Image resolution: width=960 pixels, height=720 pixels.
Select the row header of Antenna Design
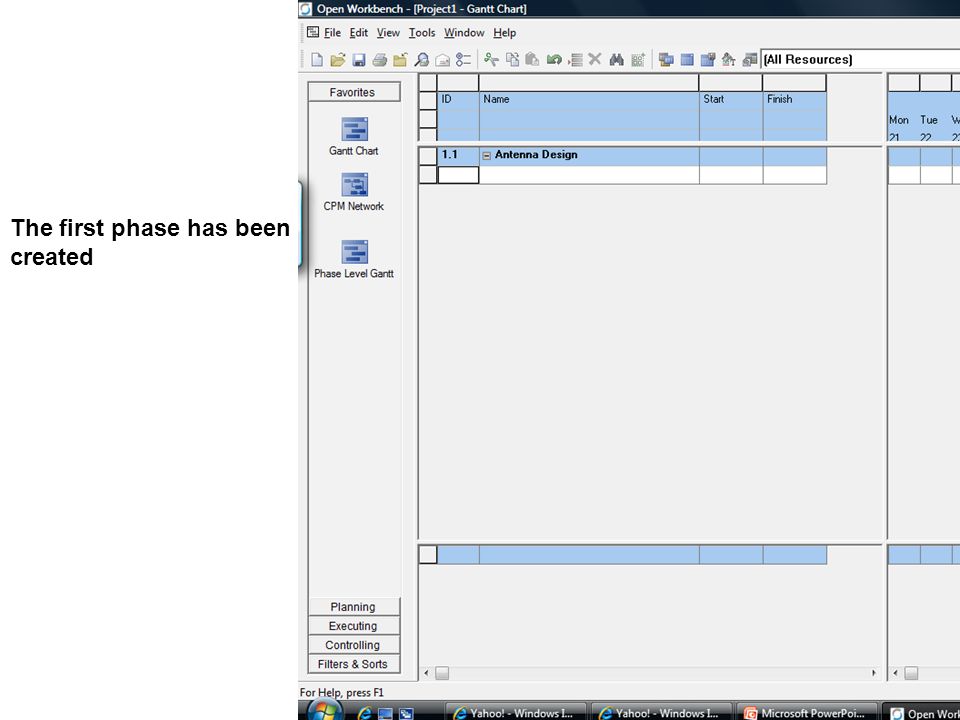(x=427, y=156)
